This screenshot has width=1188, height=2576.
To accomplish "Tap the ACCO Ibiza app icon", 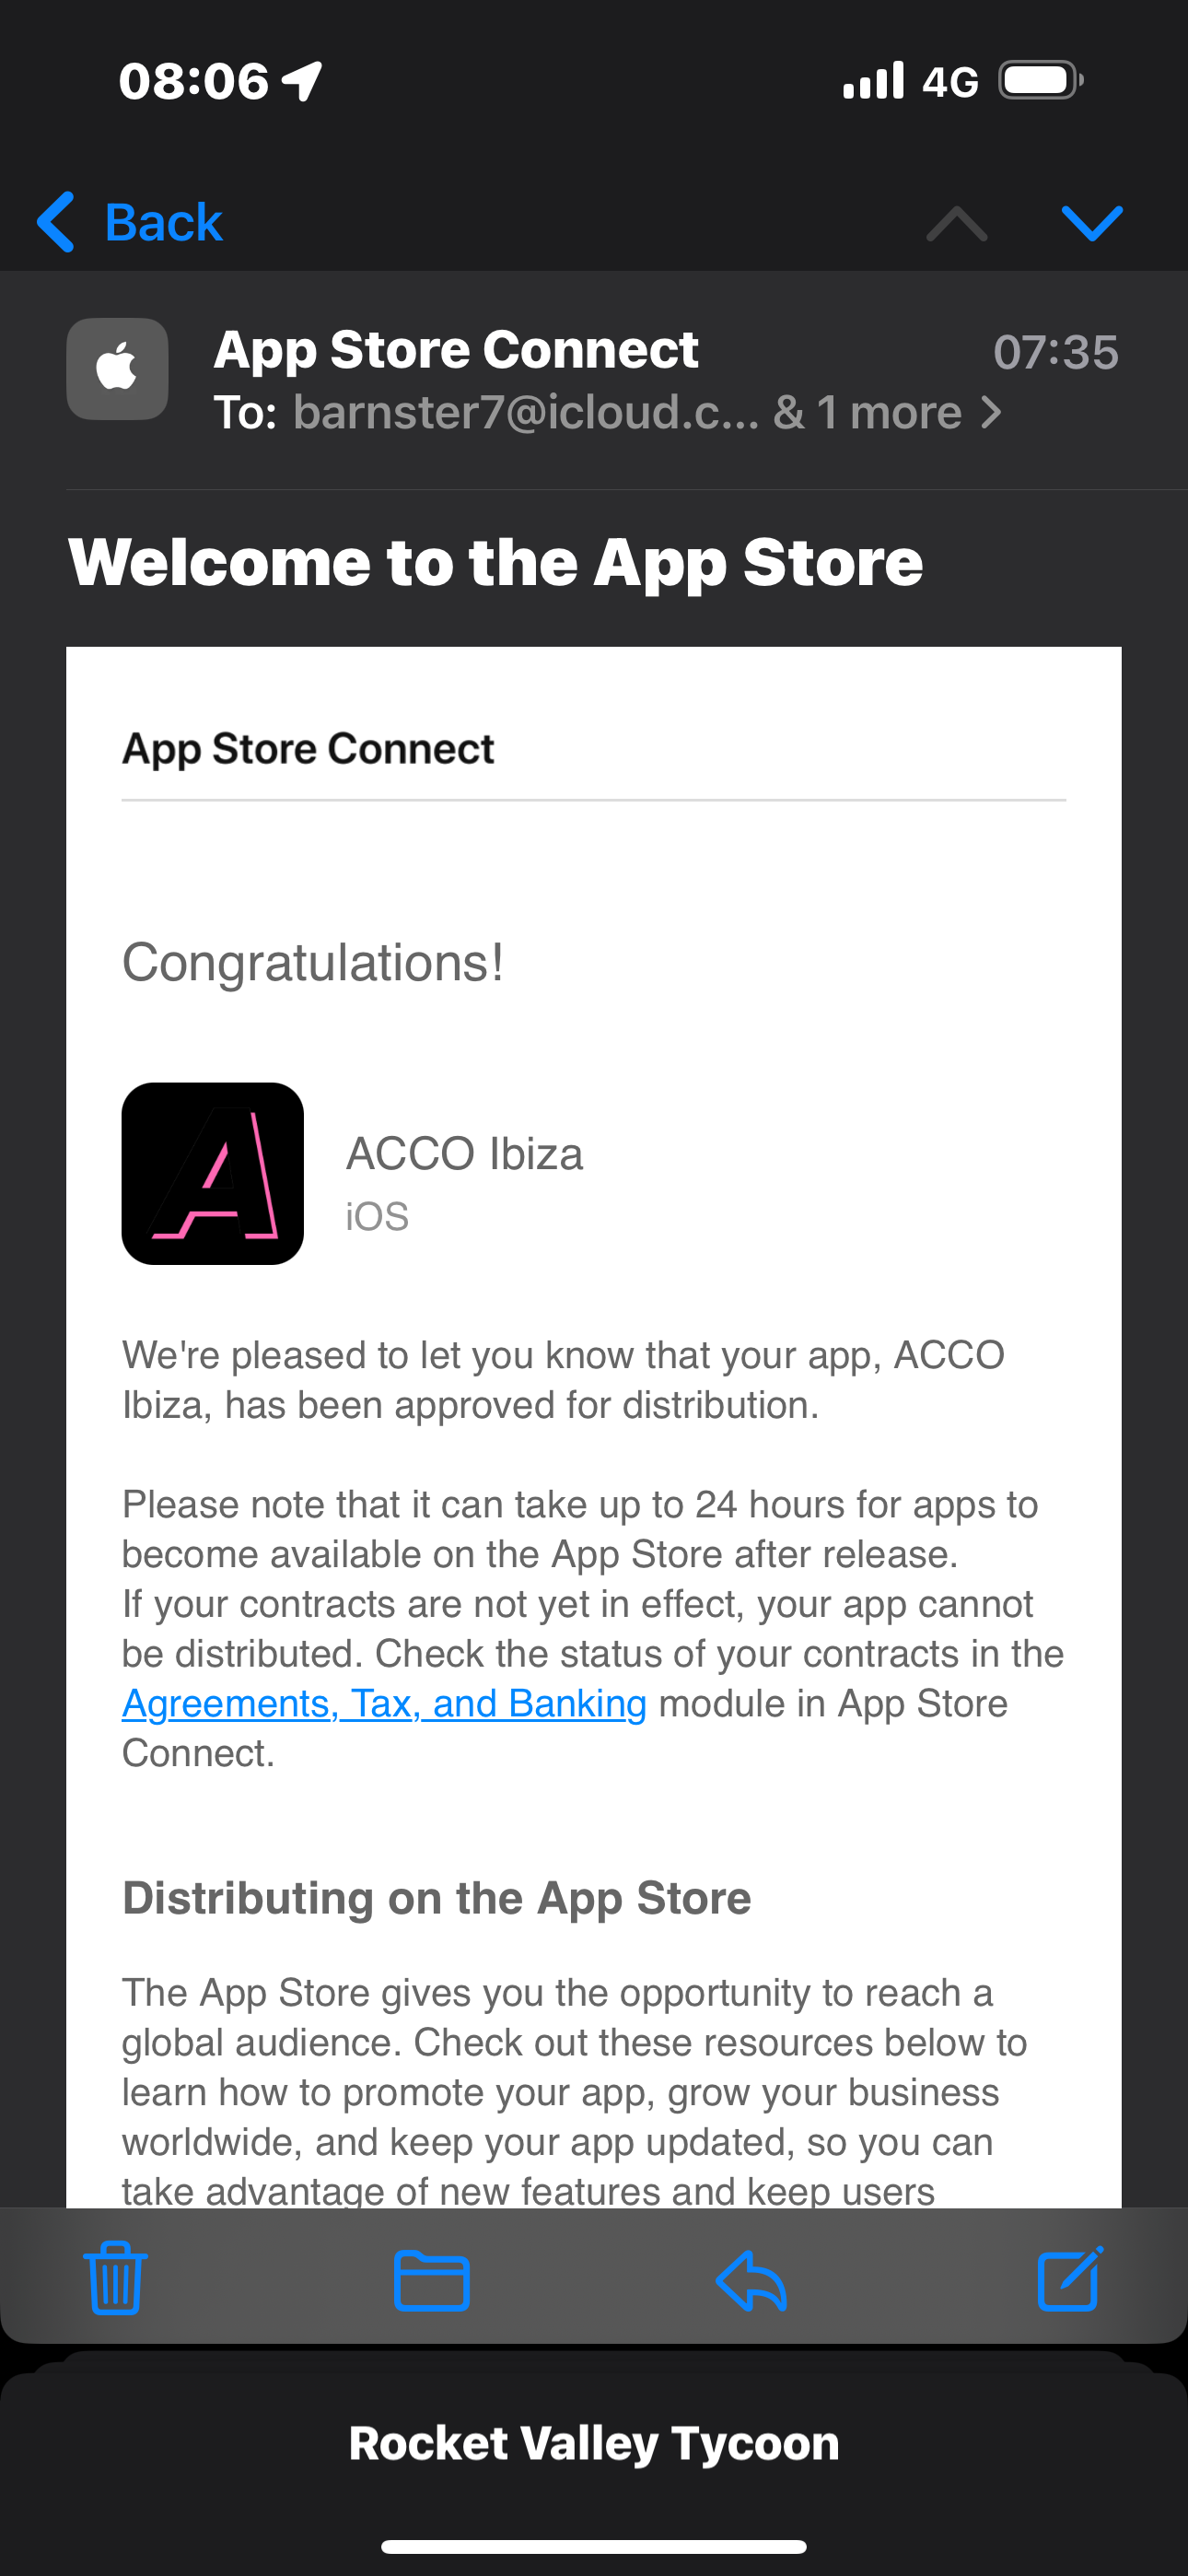I will (213, 1173).
